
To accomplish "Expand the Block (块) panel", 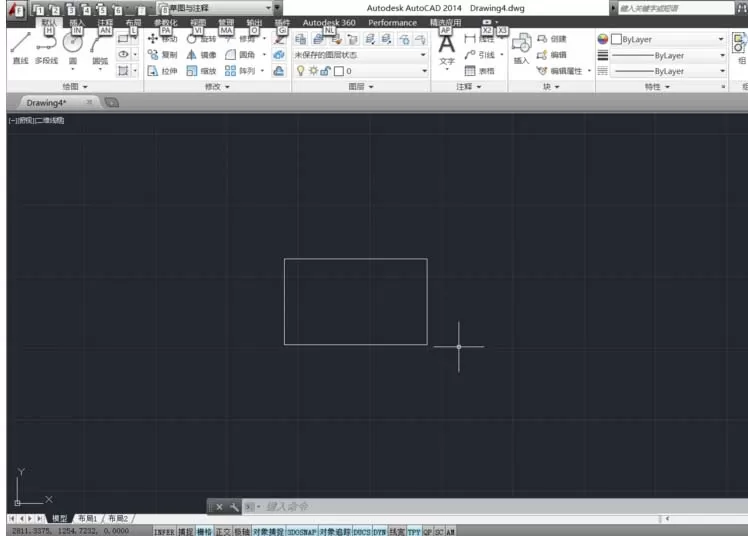I will coord(551,86).
